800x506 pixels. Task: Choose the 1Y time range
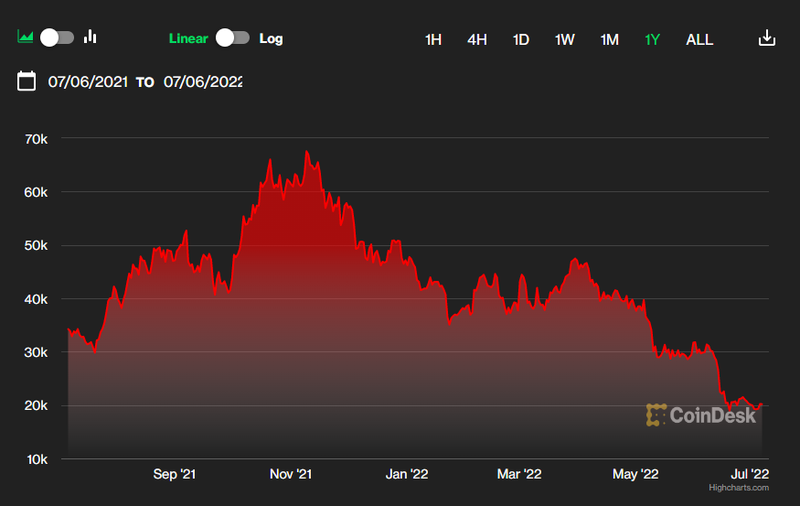(653, 40)
